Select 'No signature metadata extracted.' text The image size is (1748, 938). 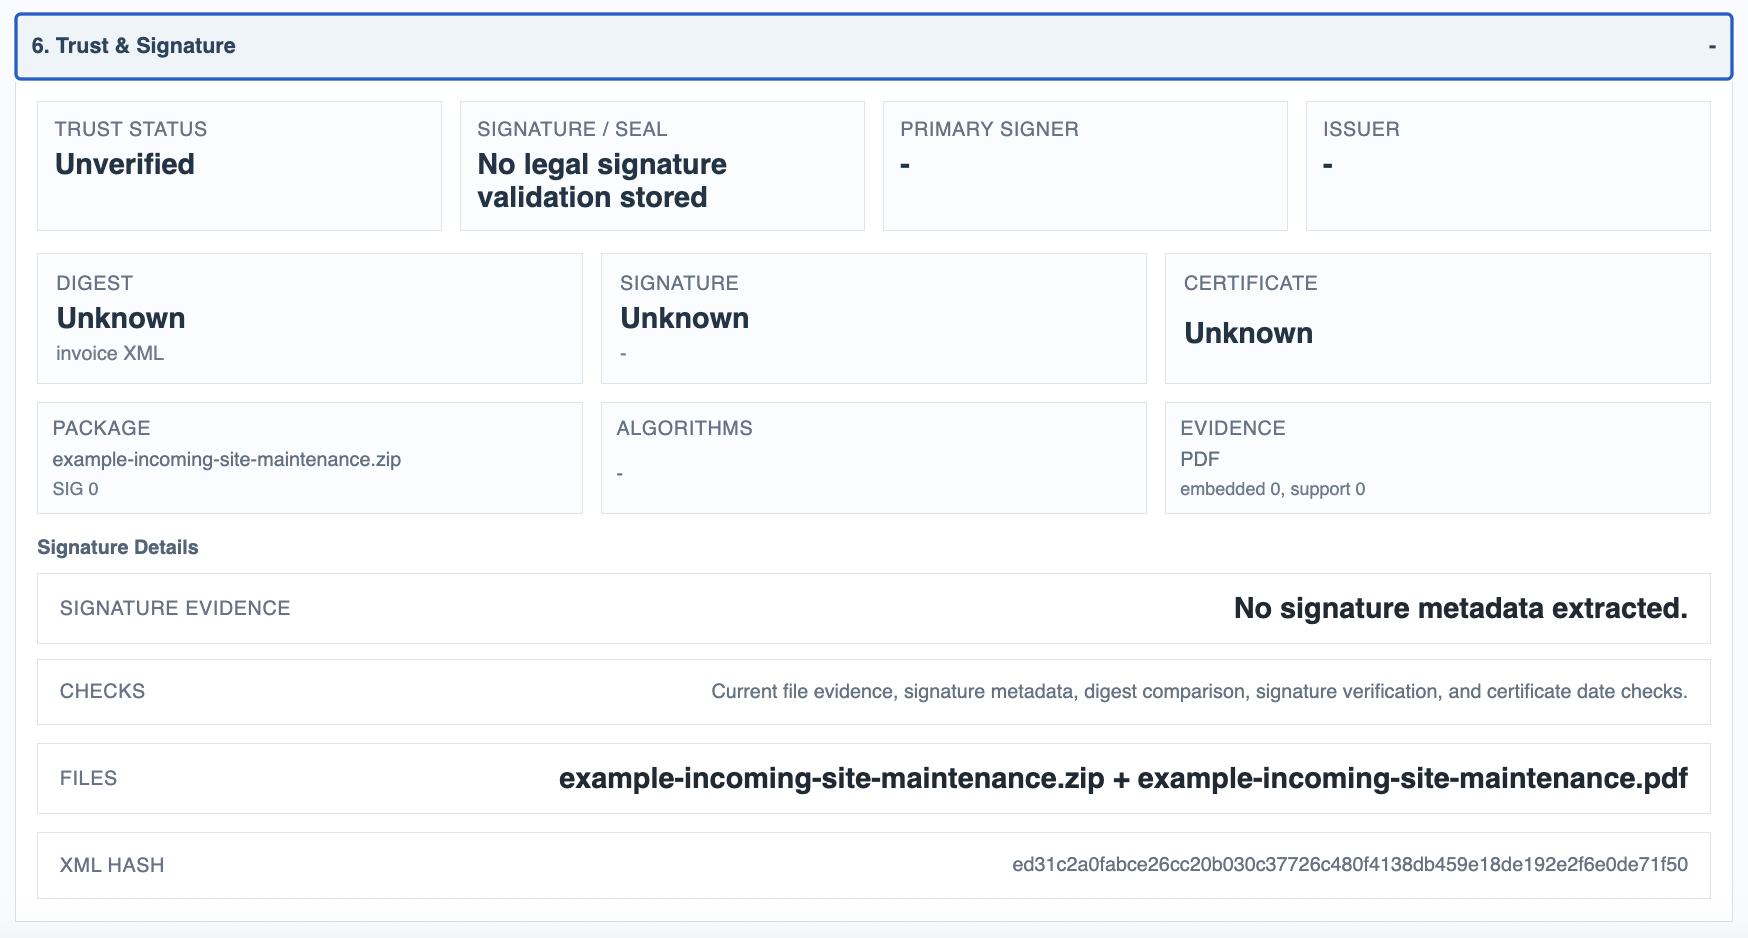pyautogui.click(x=1461, y=608)
